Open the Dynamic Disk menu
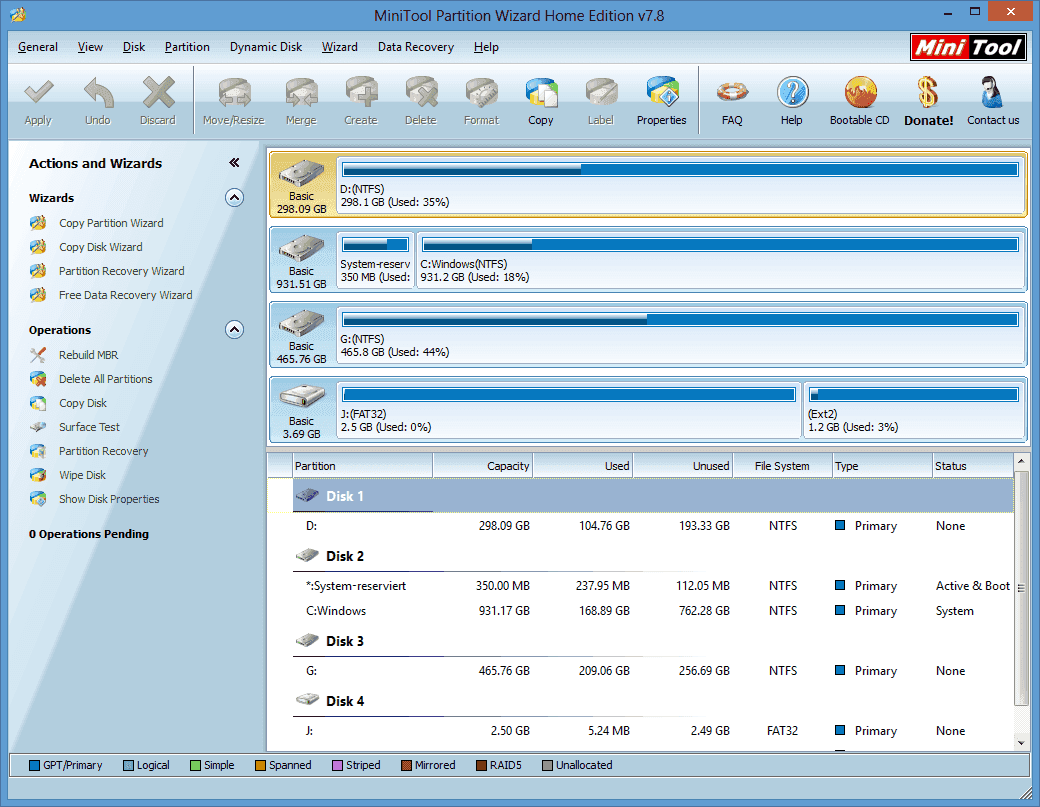 (266, 47)
